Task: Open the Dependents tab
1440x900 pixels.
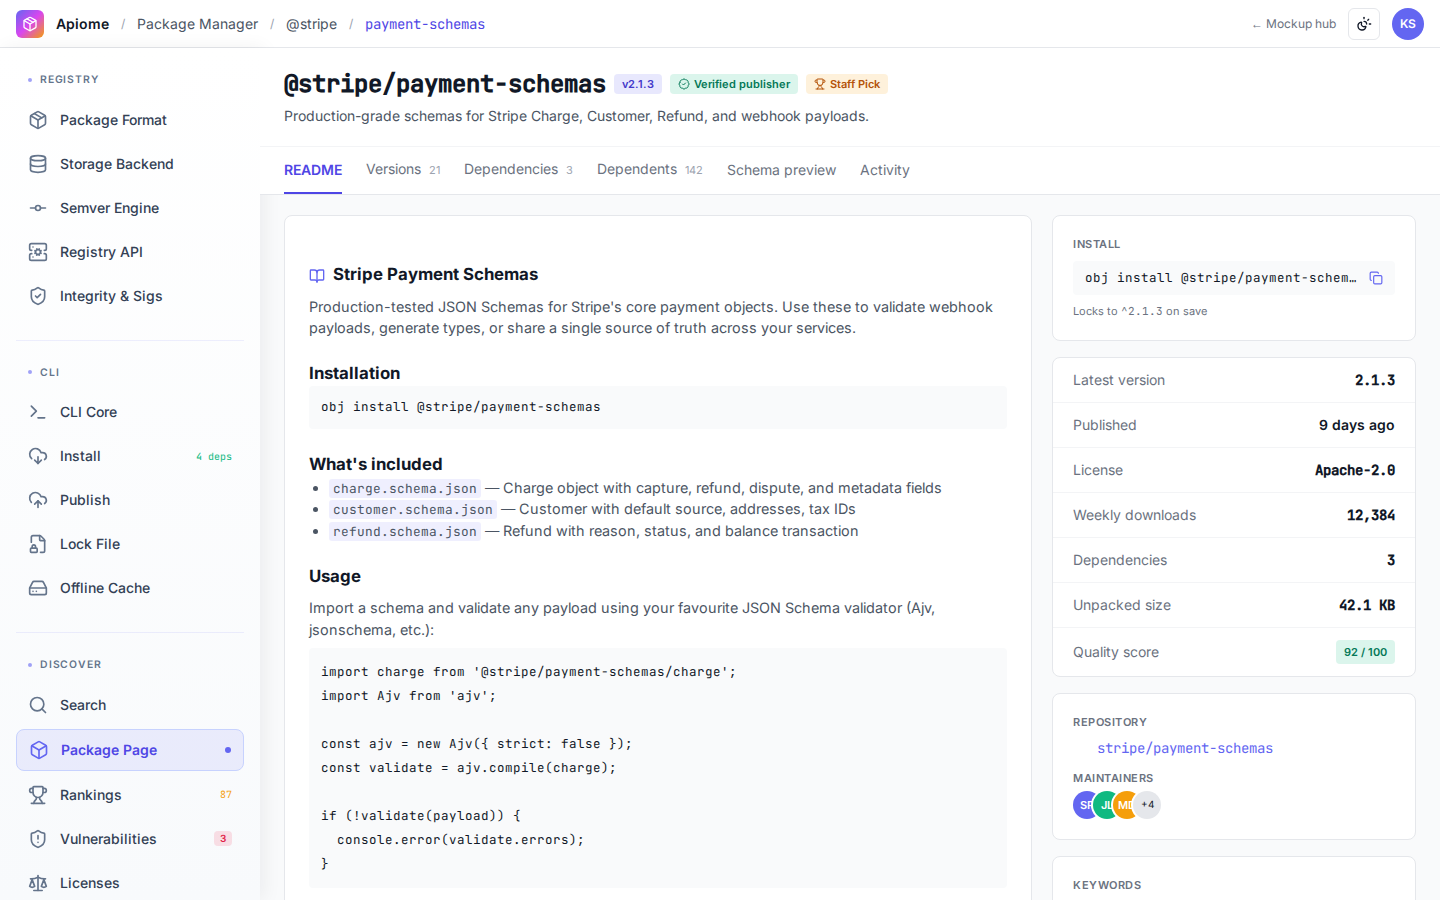Action: 650,170
